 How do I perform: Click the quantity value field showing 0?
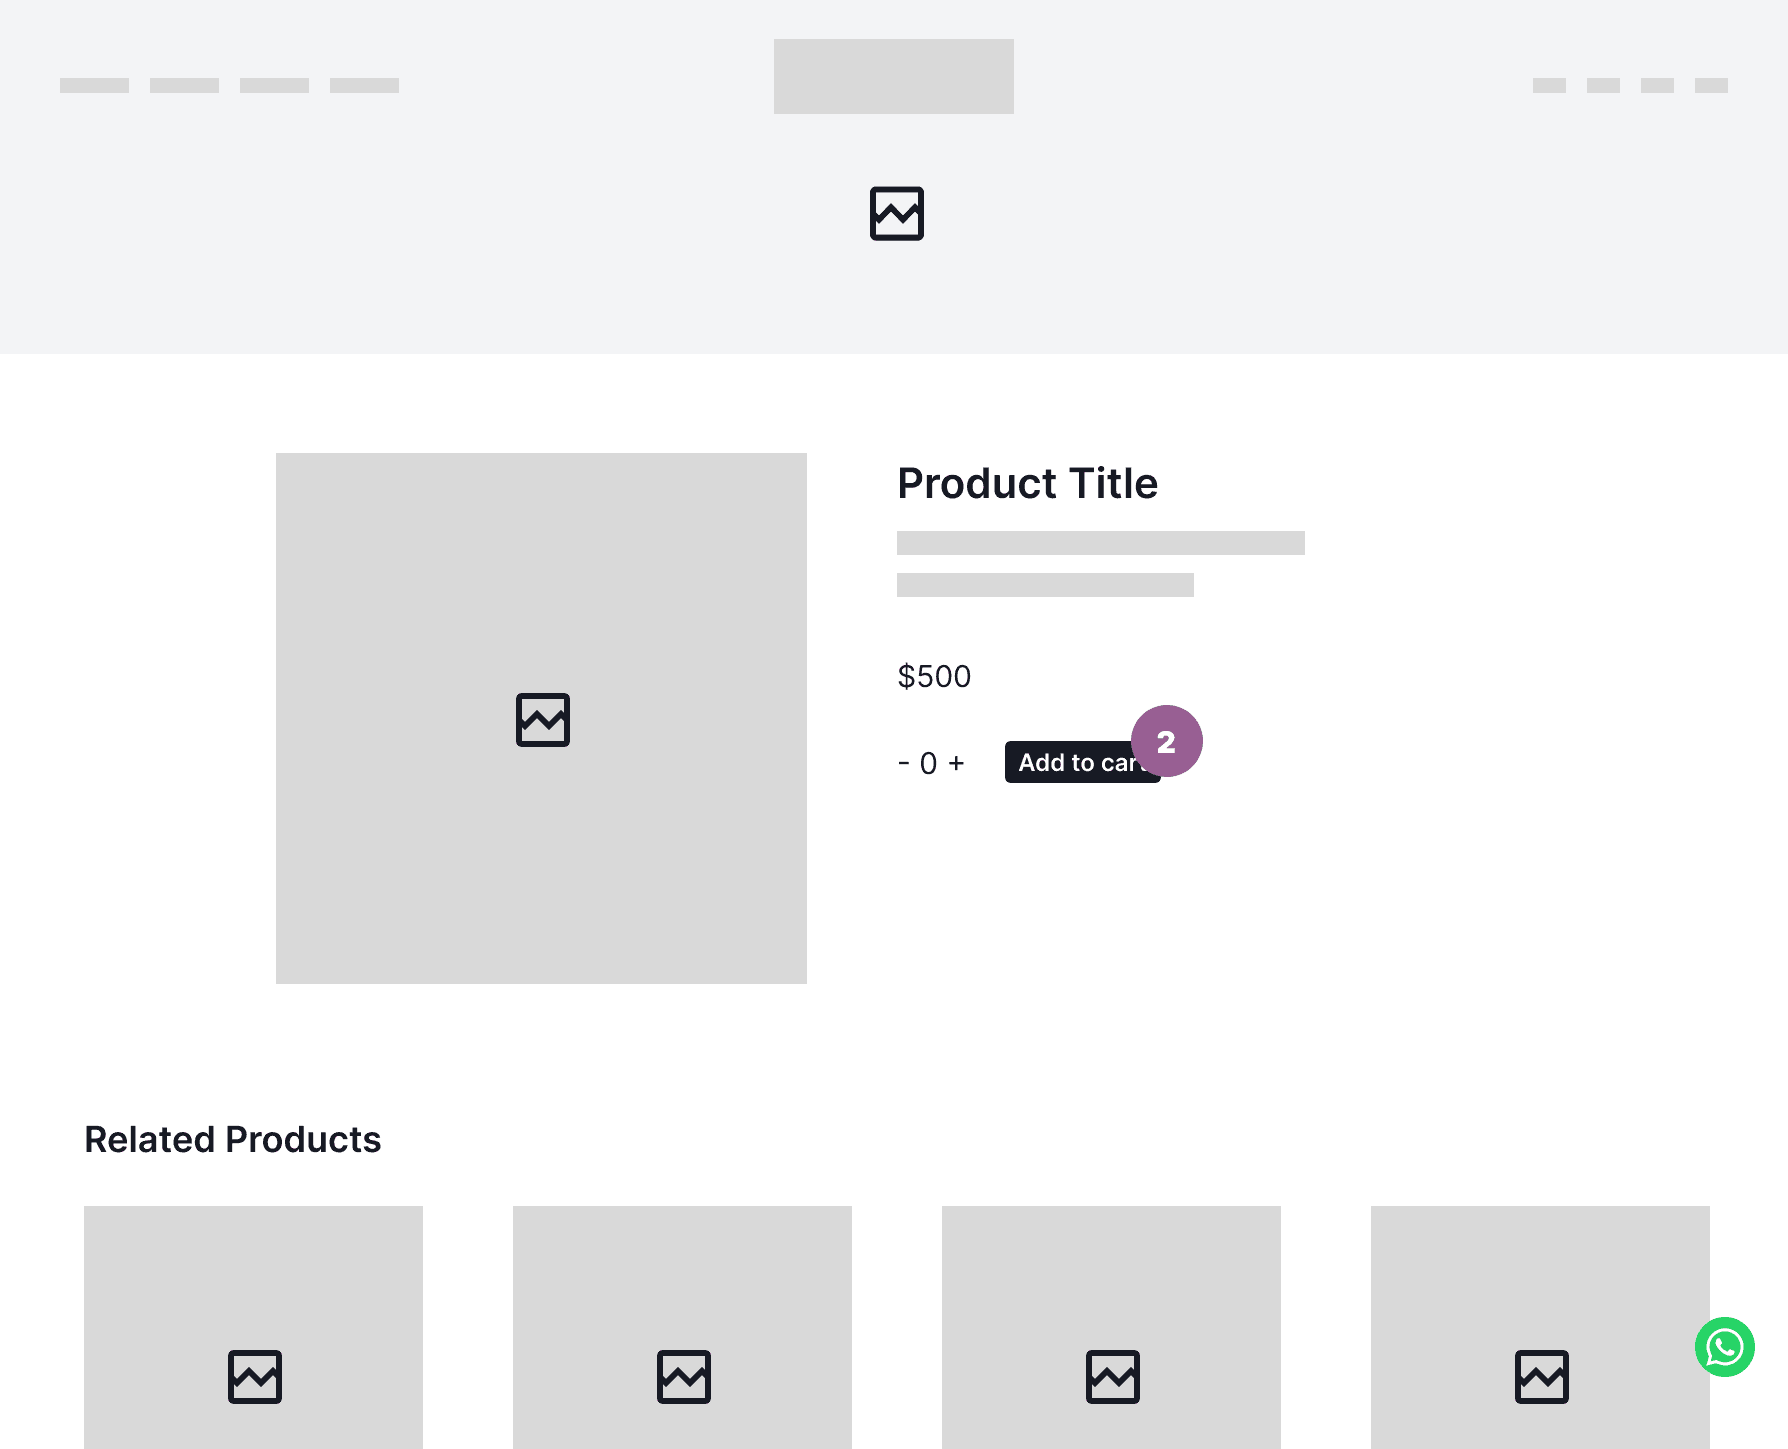tap(929, 762)
